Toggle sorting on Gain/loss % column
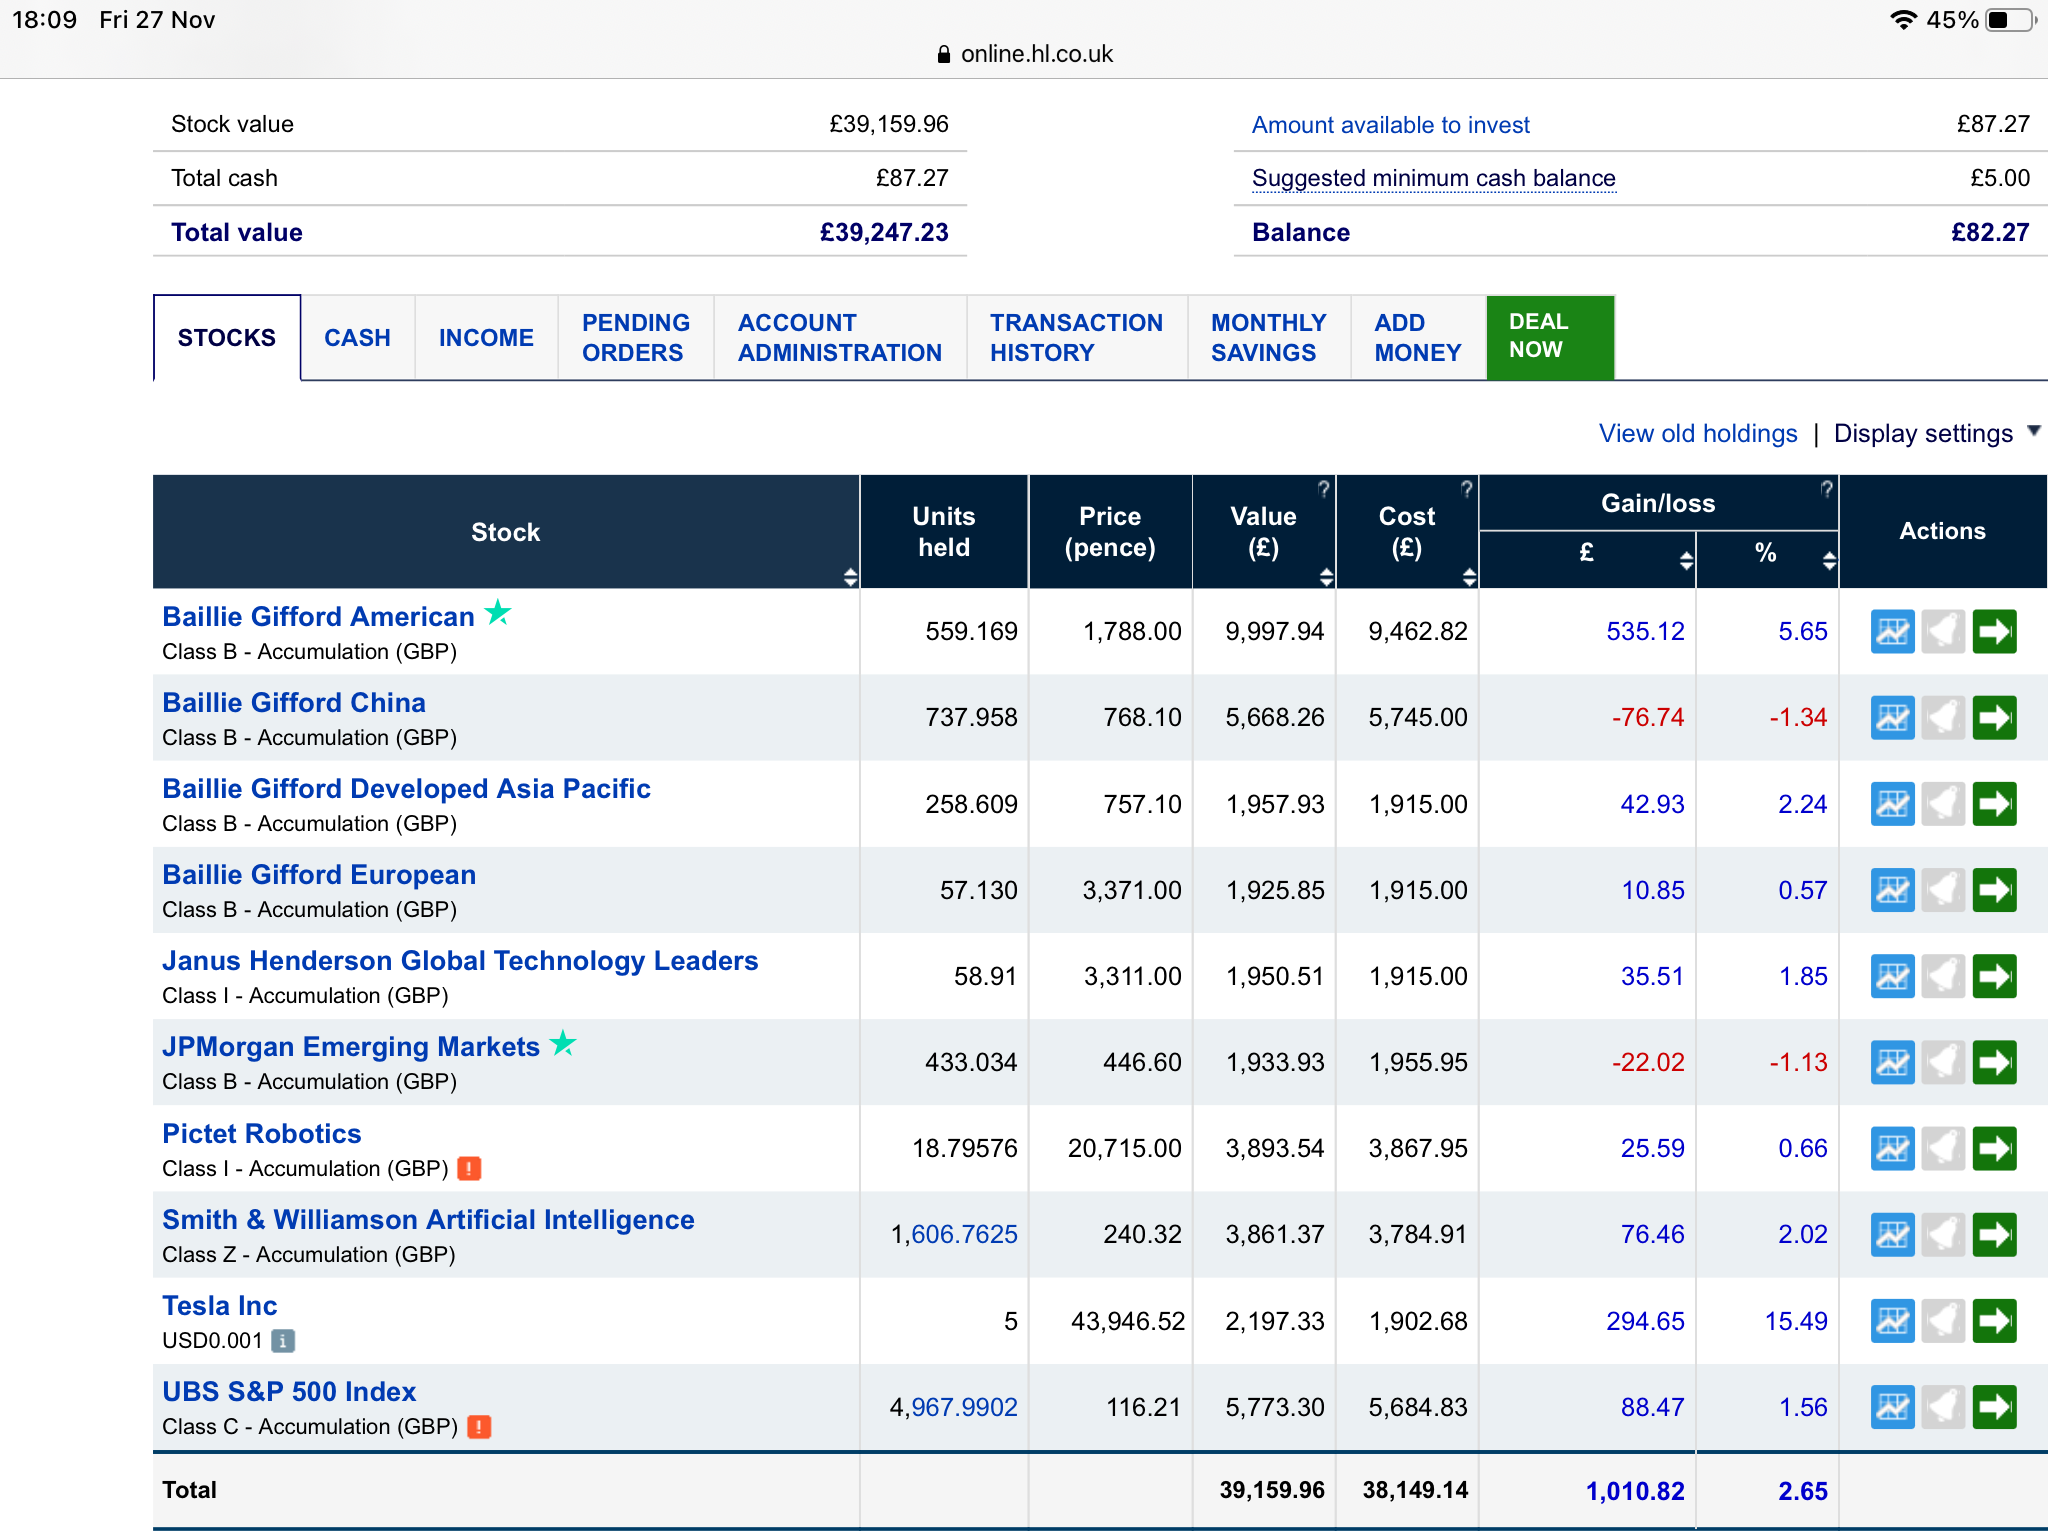The height and width of the screenshot is (1536, 2048). coord(1828,561)
